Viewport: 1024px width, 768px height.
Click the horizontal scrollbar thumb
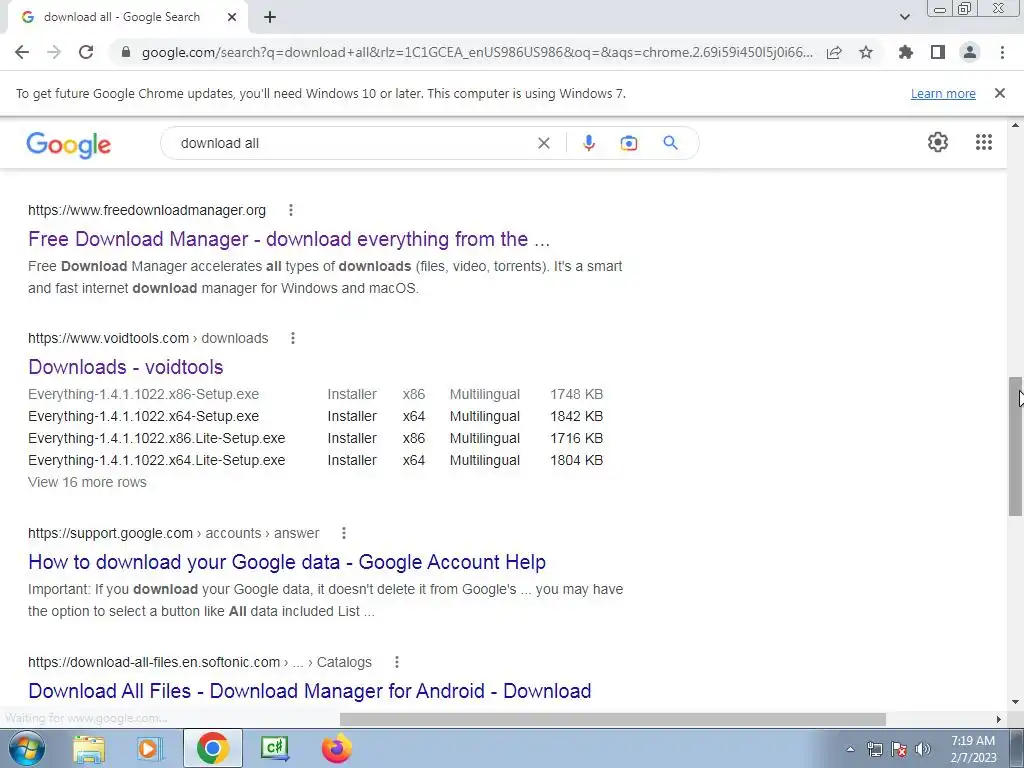[x=613, y=720]
